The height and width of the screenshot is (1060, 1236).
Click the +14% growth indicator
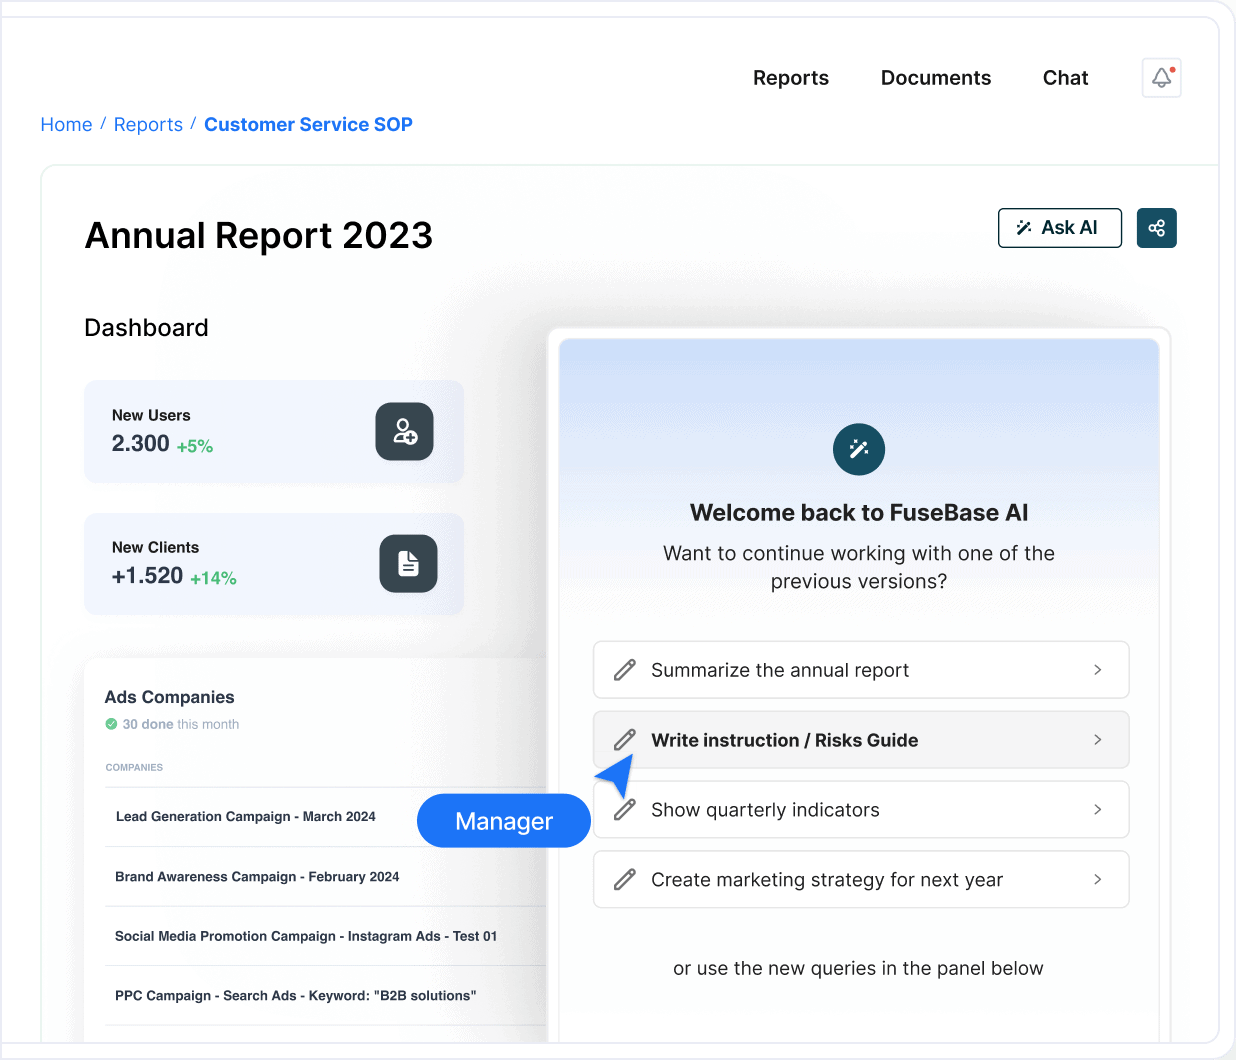point(214,579)
